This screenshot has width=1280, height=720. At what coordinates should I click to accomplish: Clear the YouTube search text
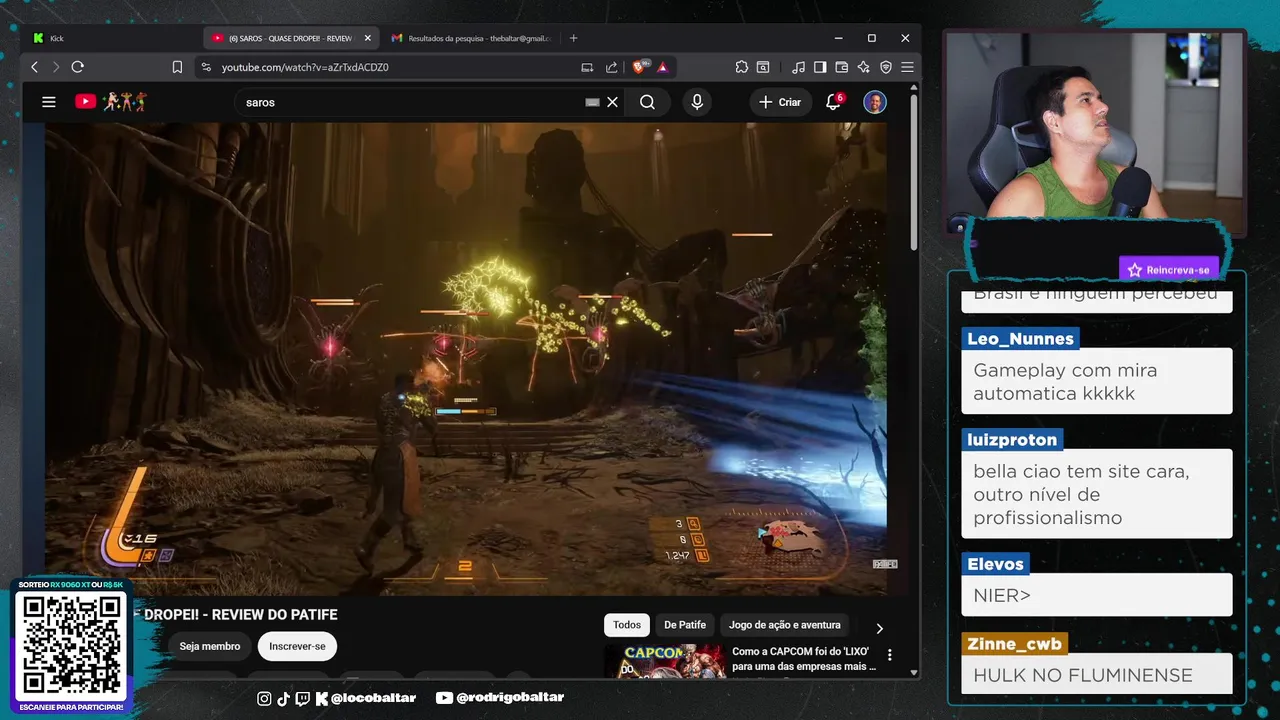coord(613,102)
